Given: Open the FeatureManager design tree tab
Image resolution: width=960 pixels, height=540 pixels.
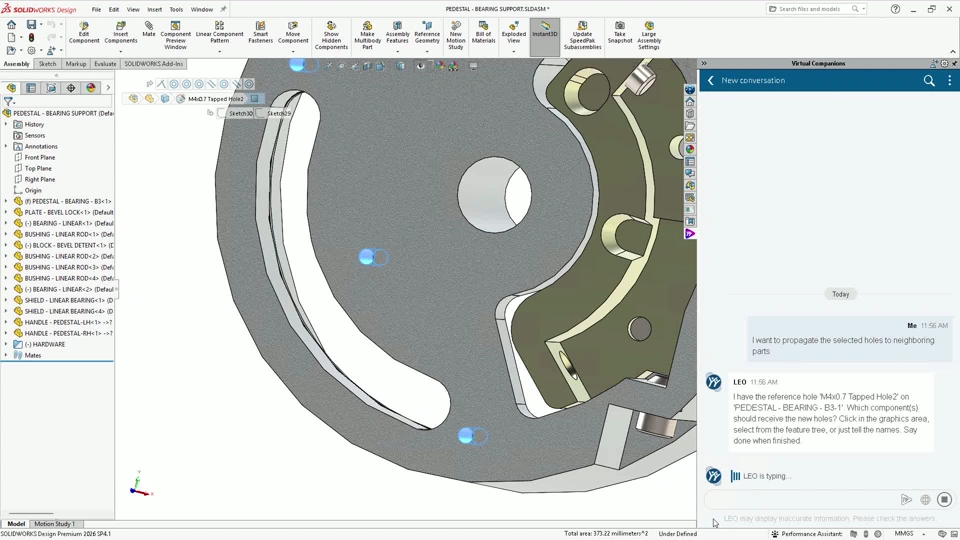Looking at the screenshot, I should (11, 88).
